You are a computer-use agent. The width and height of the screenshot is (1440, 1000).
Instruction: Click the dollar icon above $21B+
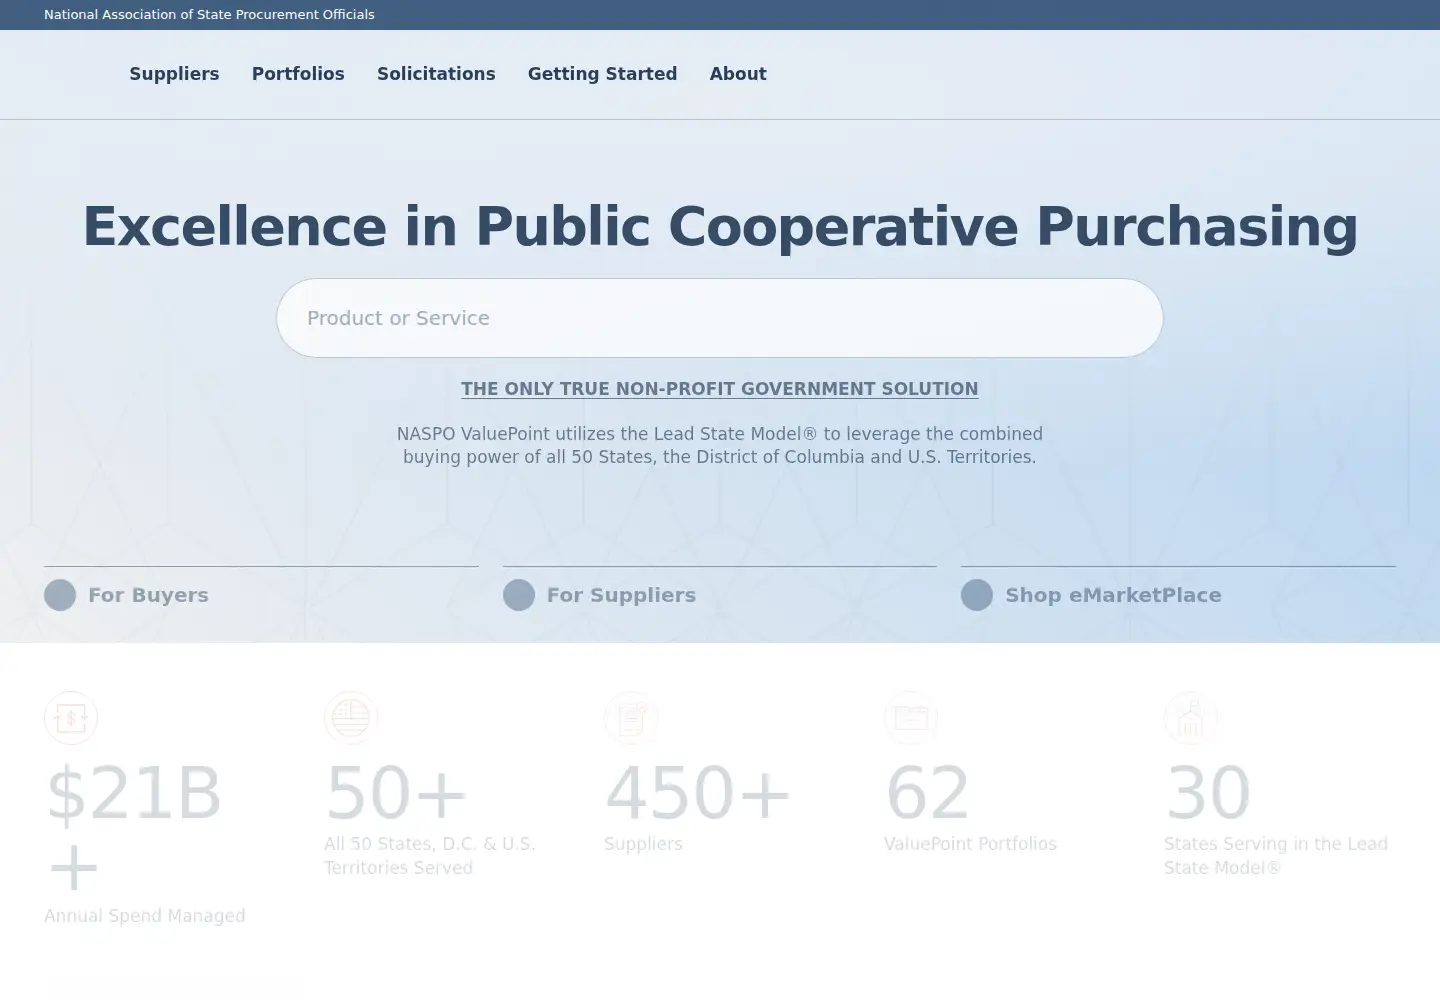71,718
